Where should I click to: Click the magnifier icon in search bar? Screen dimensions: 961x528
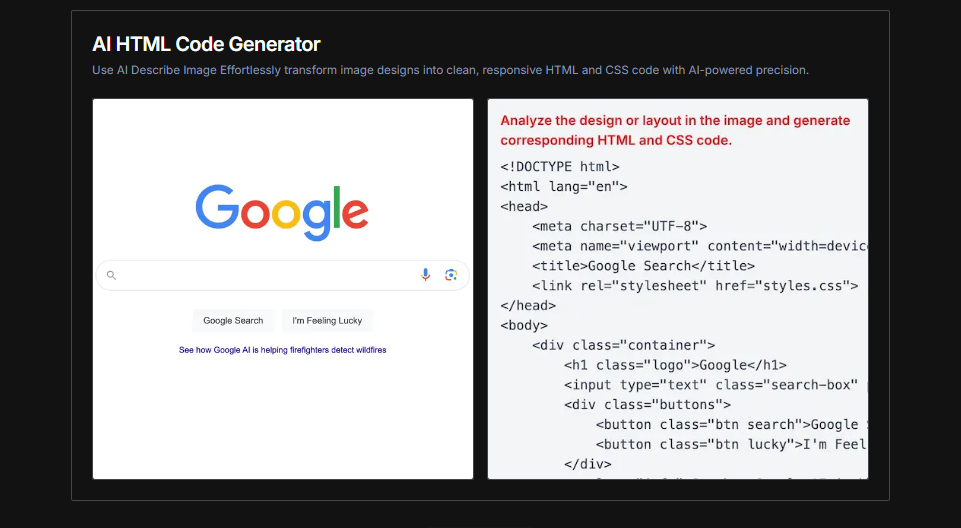point(111,275)
